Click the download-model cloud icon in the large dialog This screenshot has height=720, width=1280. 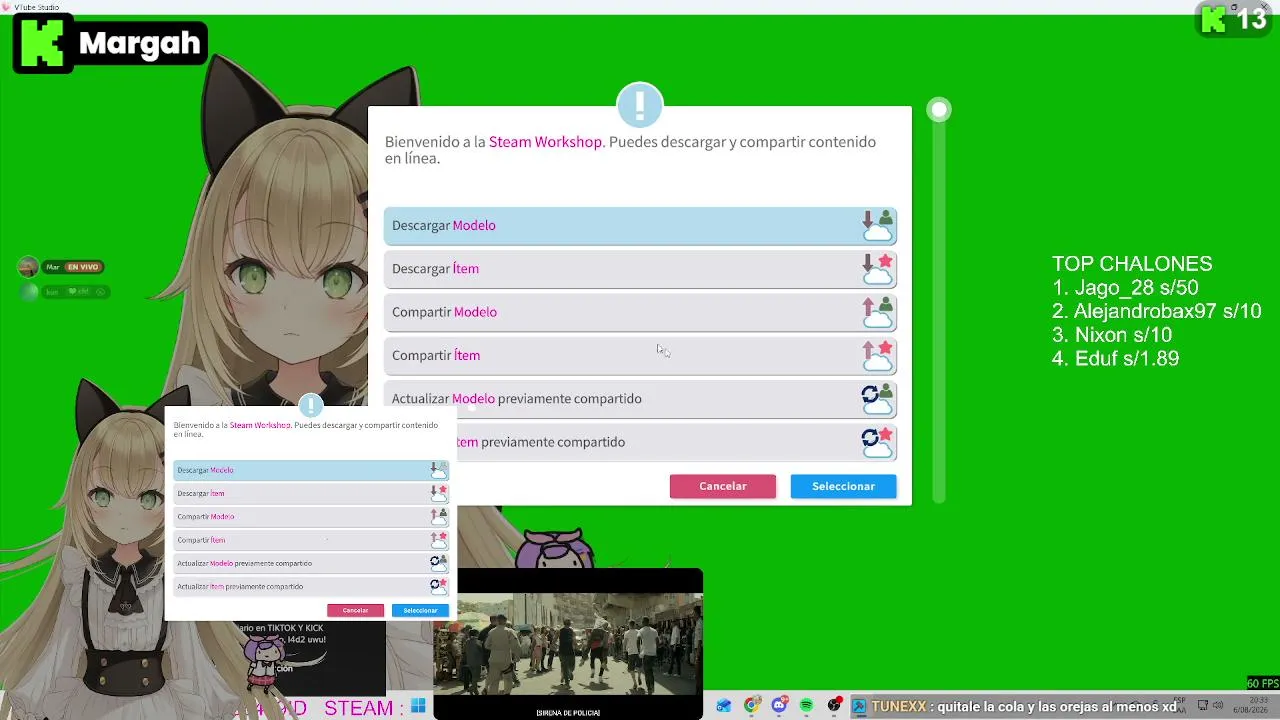coord(878,226)
